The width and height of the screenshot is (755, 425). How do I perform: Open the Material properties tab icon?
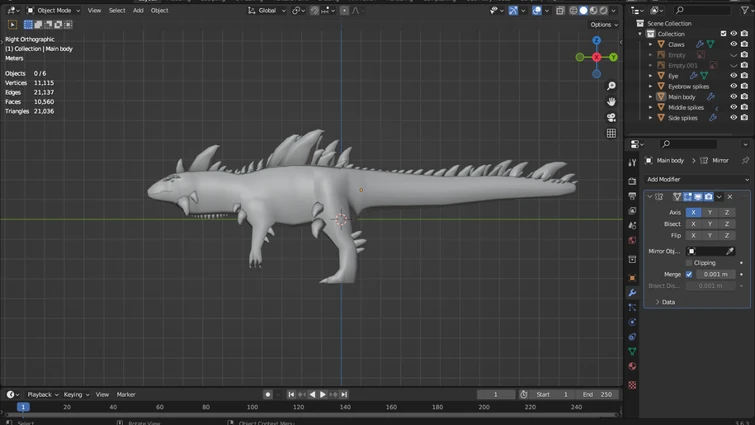tap(632, 367)
